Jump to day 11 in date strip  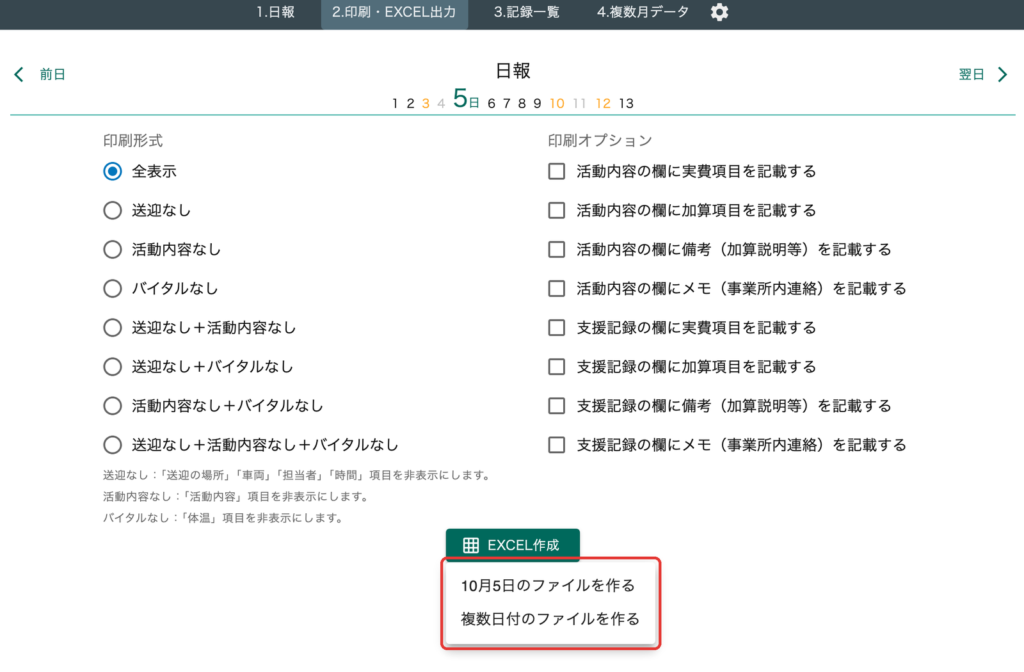pyautogui.click(x=579, y=103)
